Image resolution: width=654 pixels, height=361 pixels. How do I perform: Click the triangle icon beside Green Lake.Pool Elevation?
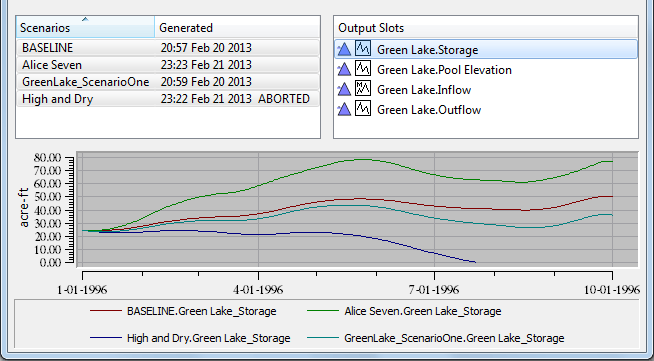(x=344, y=69)
